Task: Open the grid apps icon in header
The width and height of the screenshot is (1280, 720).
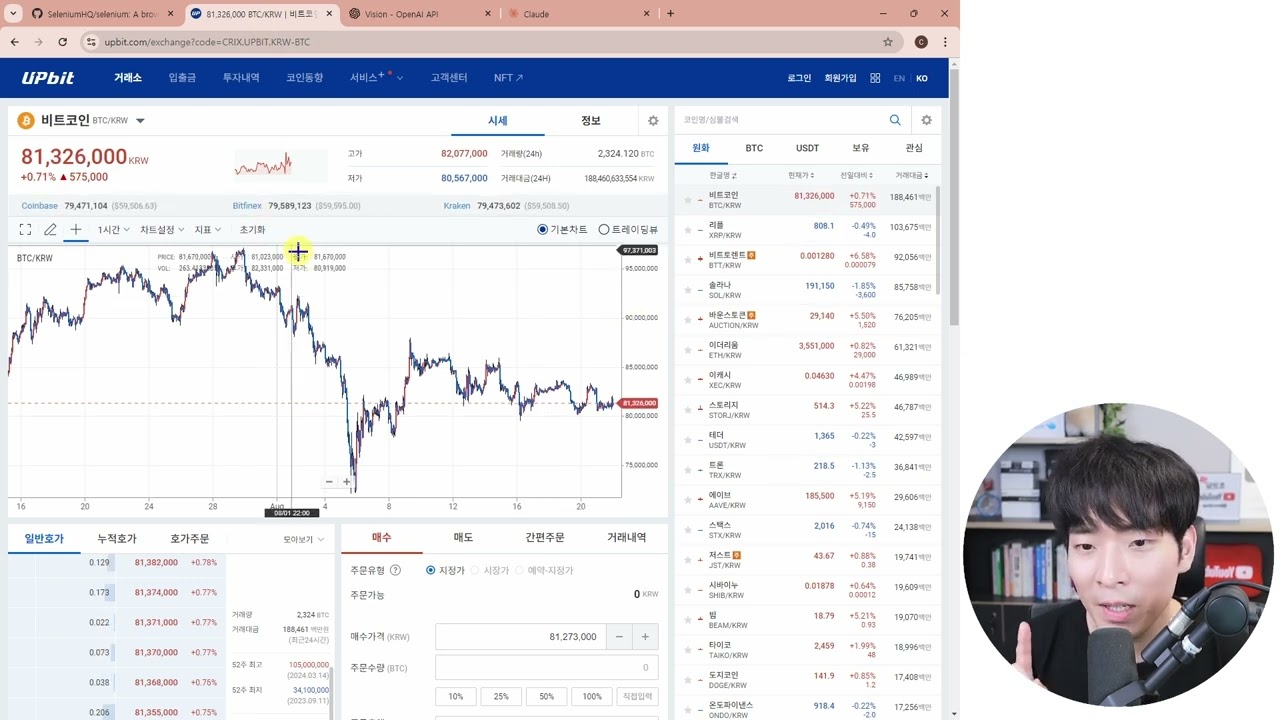Action: pos(875,78)
